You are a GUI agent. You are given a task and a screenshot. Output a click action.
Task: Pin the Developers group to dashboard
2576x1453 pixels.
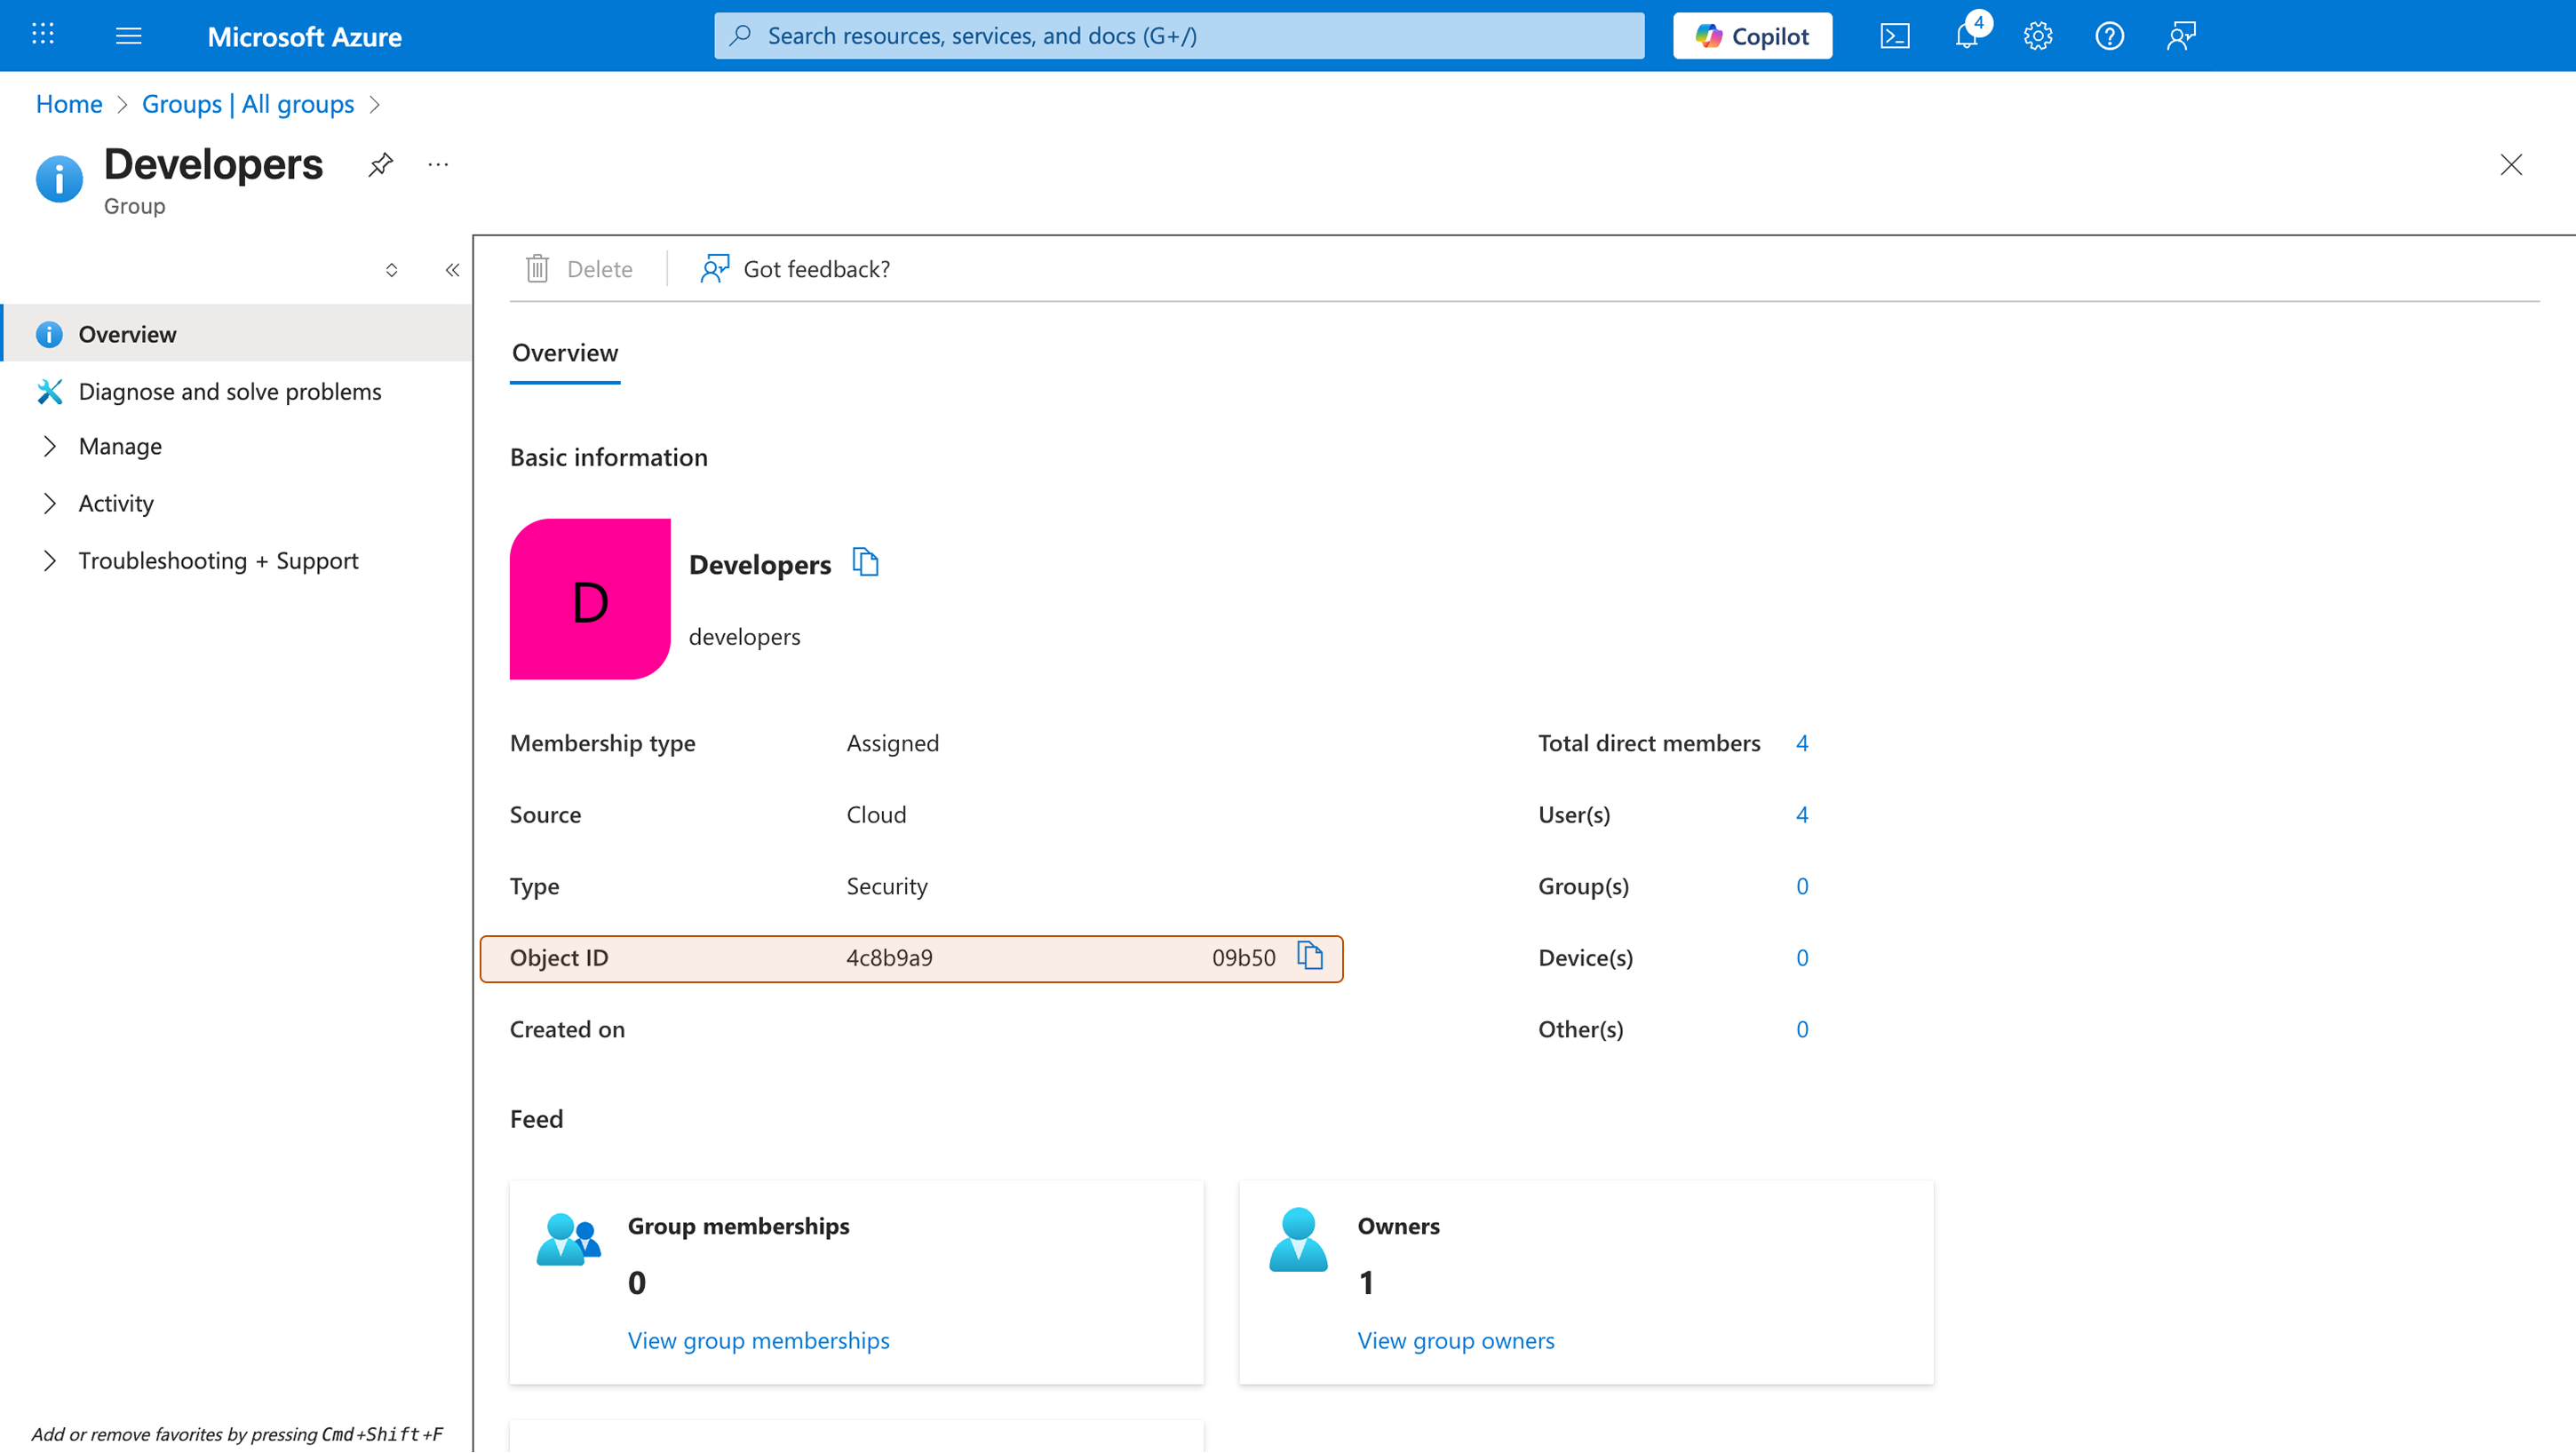[380, 164]
